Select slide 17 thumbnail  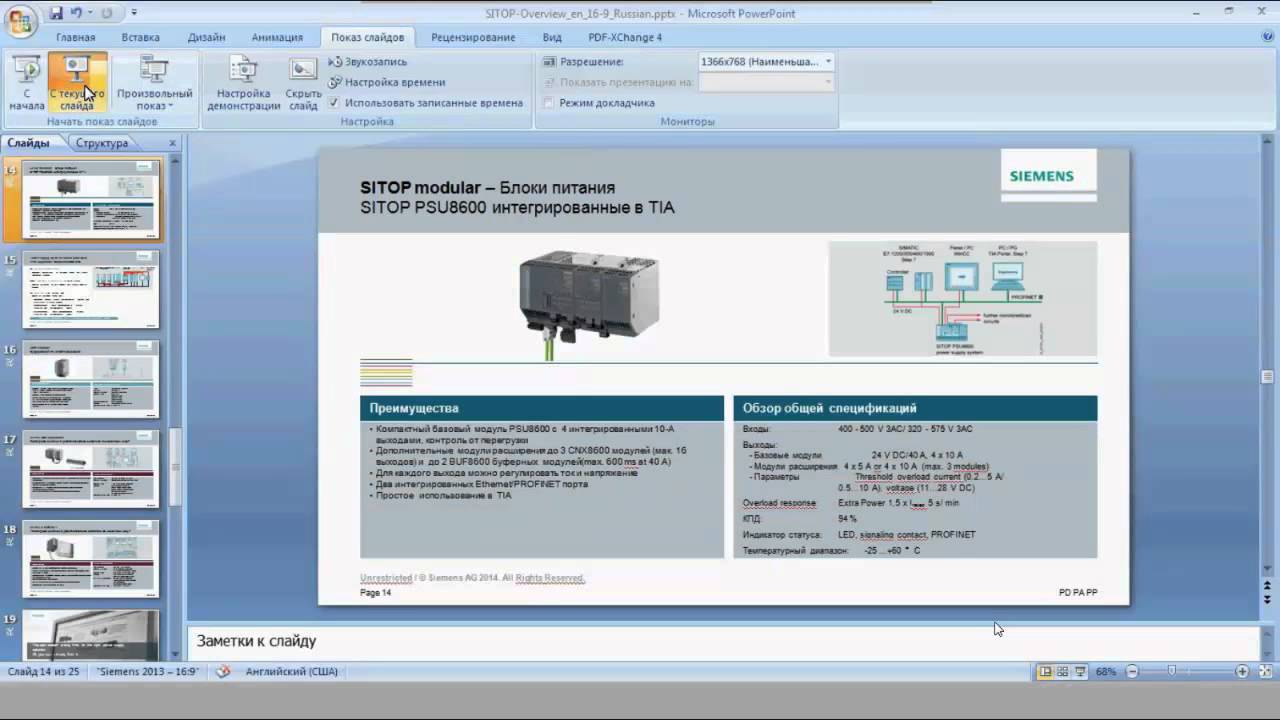(91, 469)
